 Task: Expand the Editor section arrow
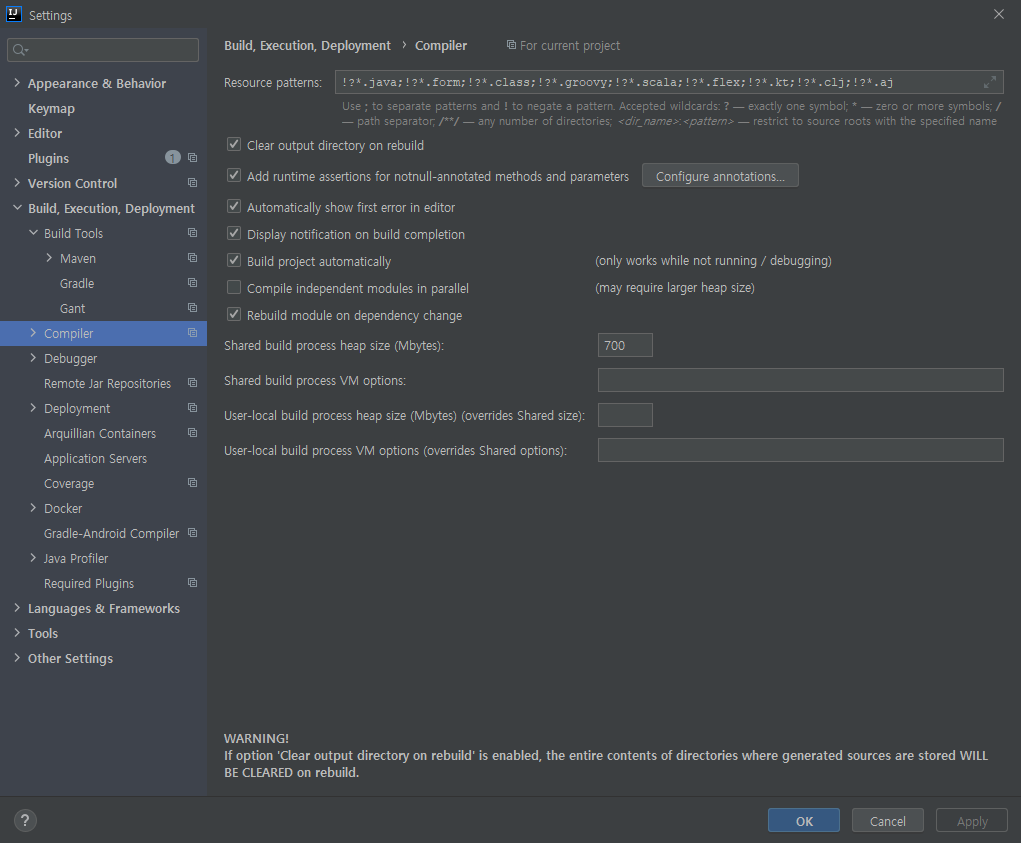coord(17,133)
